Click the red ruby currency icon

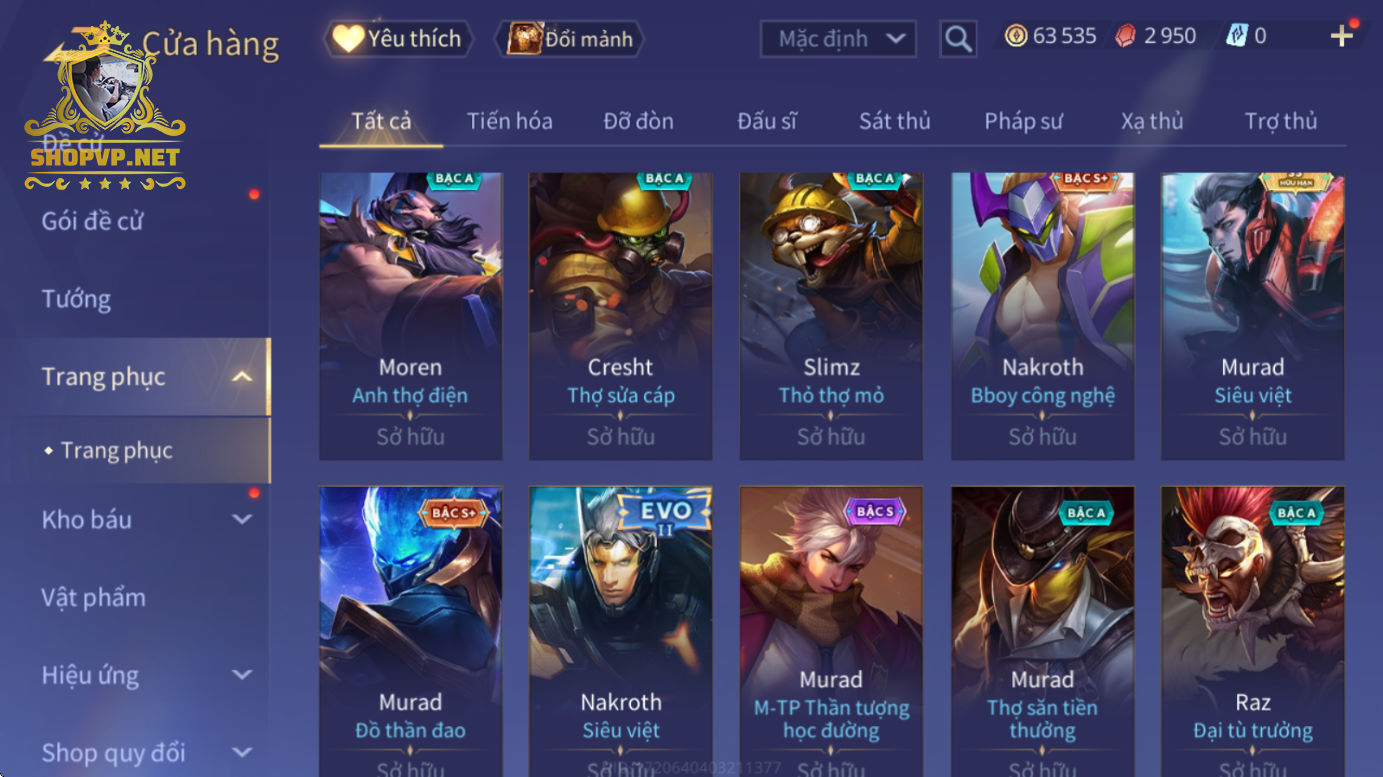coord(1126,36)
